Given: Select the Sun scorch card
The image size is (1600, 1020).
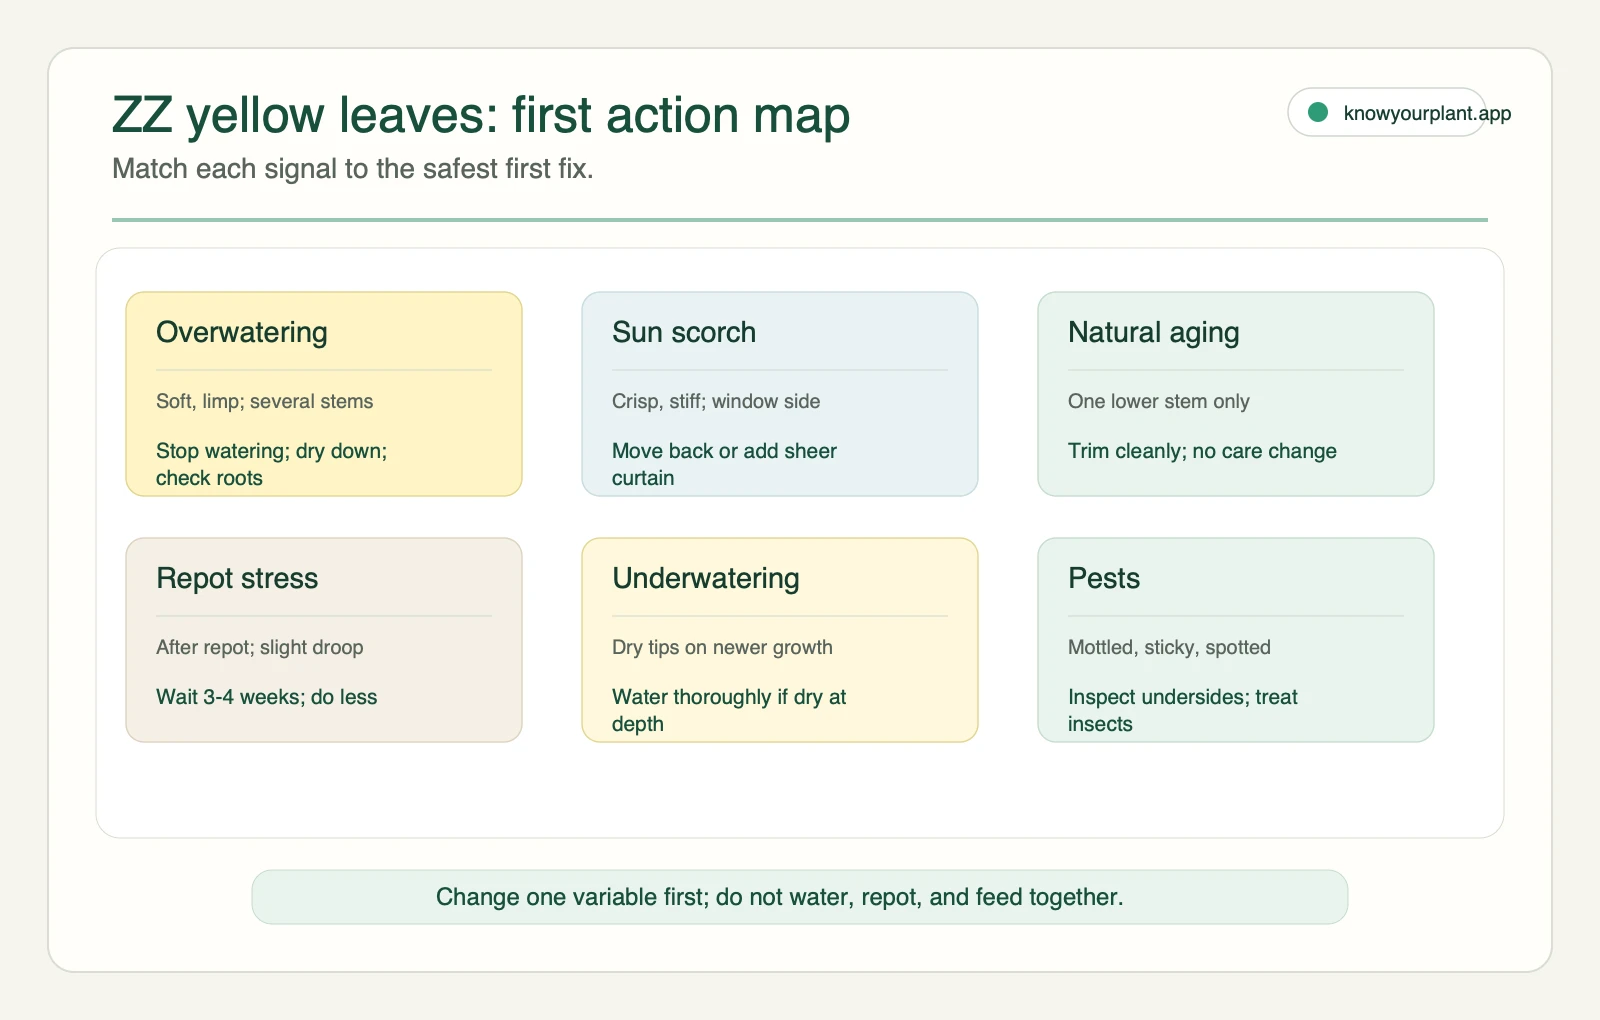Looking at the screenshot, I should click(x=780, y=394).
